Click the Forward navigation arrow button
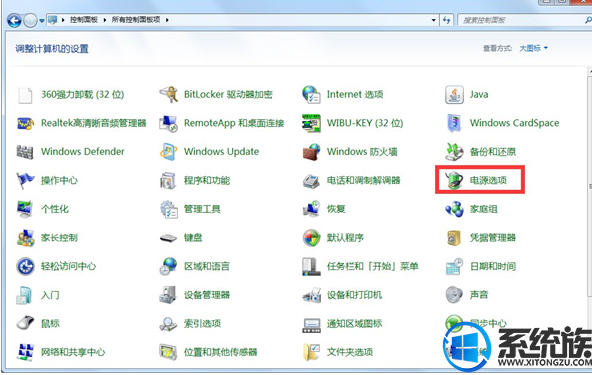This screenshot has width=592, height=375. click(30, 20)
